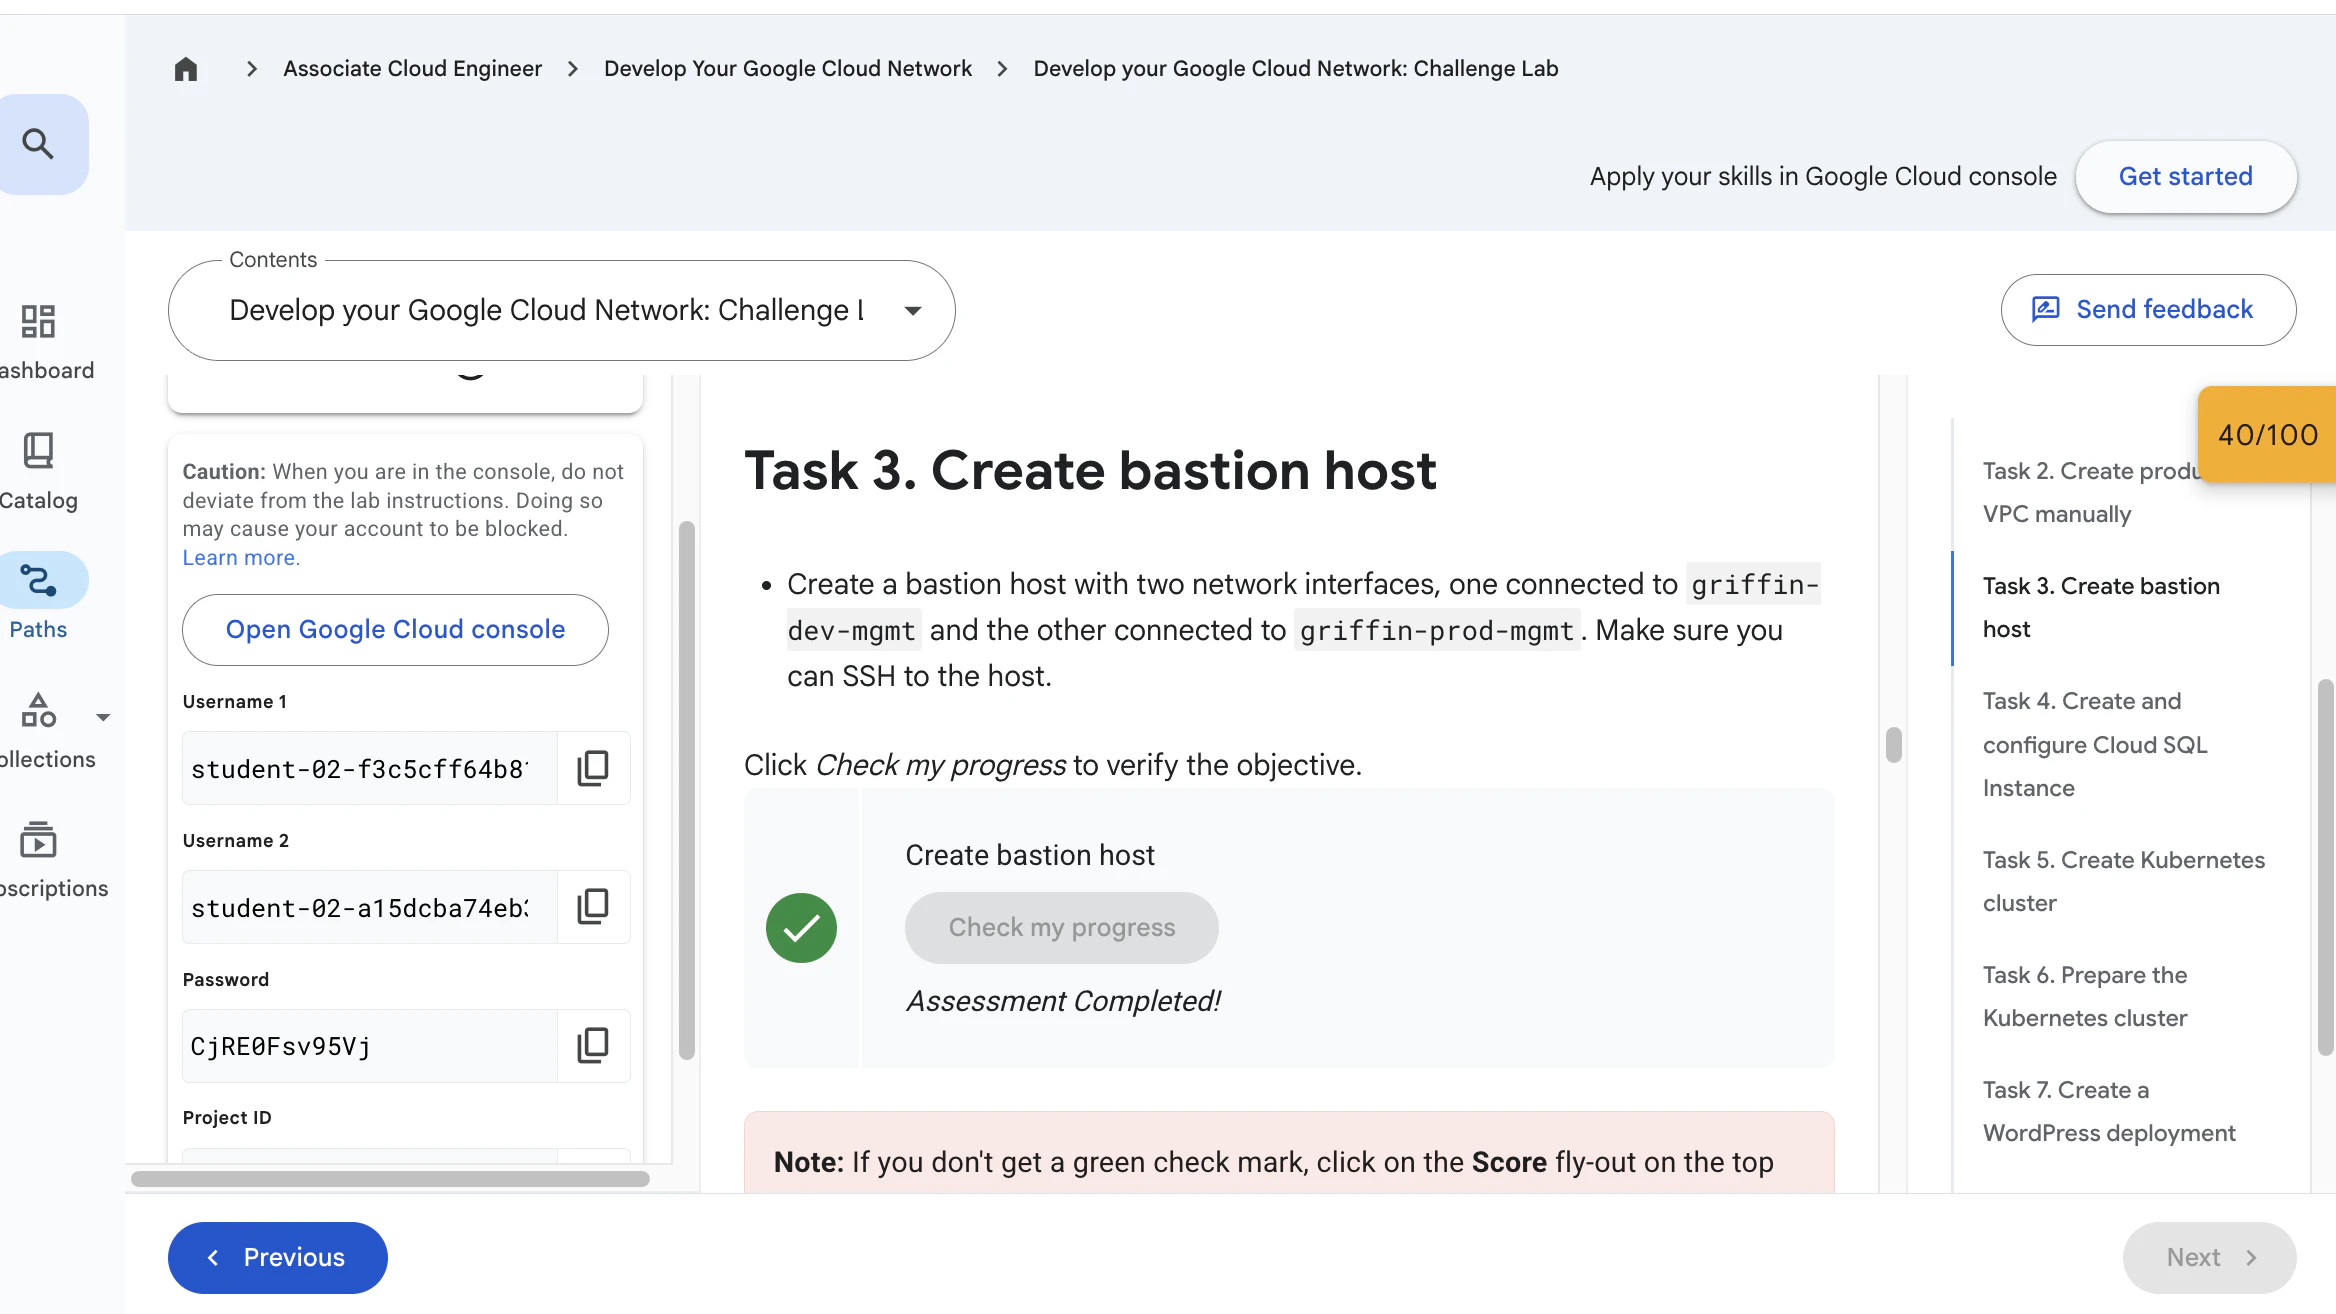Copy Username 1 with copy icon
This screenshot has height=1314, width=2336.
pyautogui.click(x=593, y=768)
